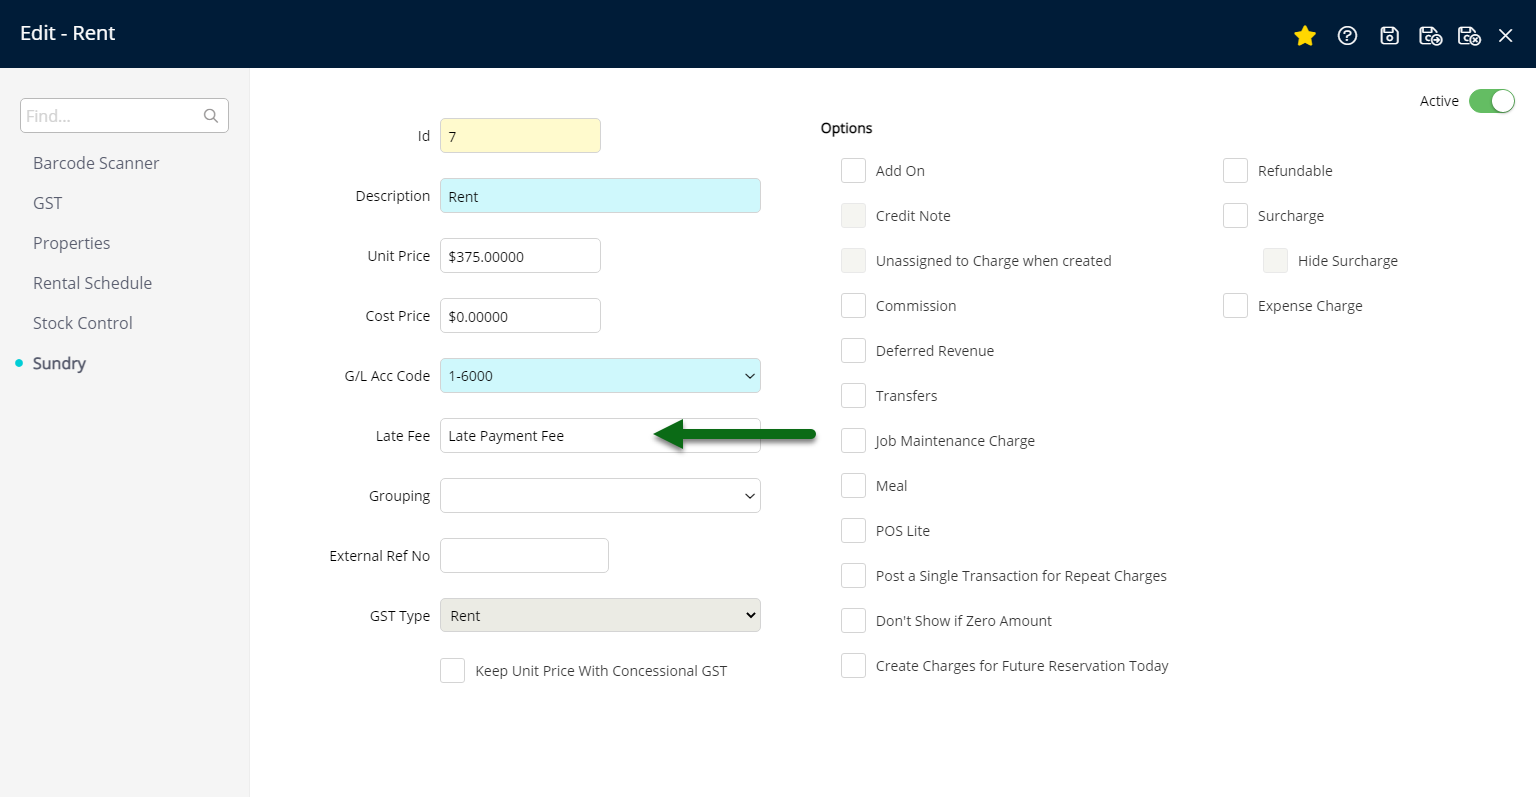Select GST in the sidebar

coord(48,203)
